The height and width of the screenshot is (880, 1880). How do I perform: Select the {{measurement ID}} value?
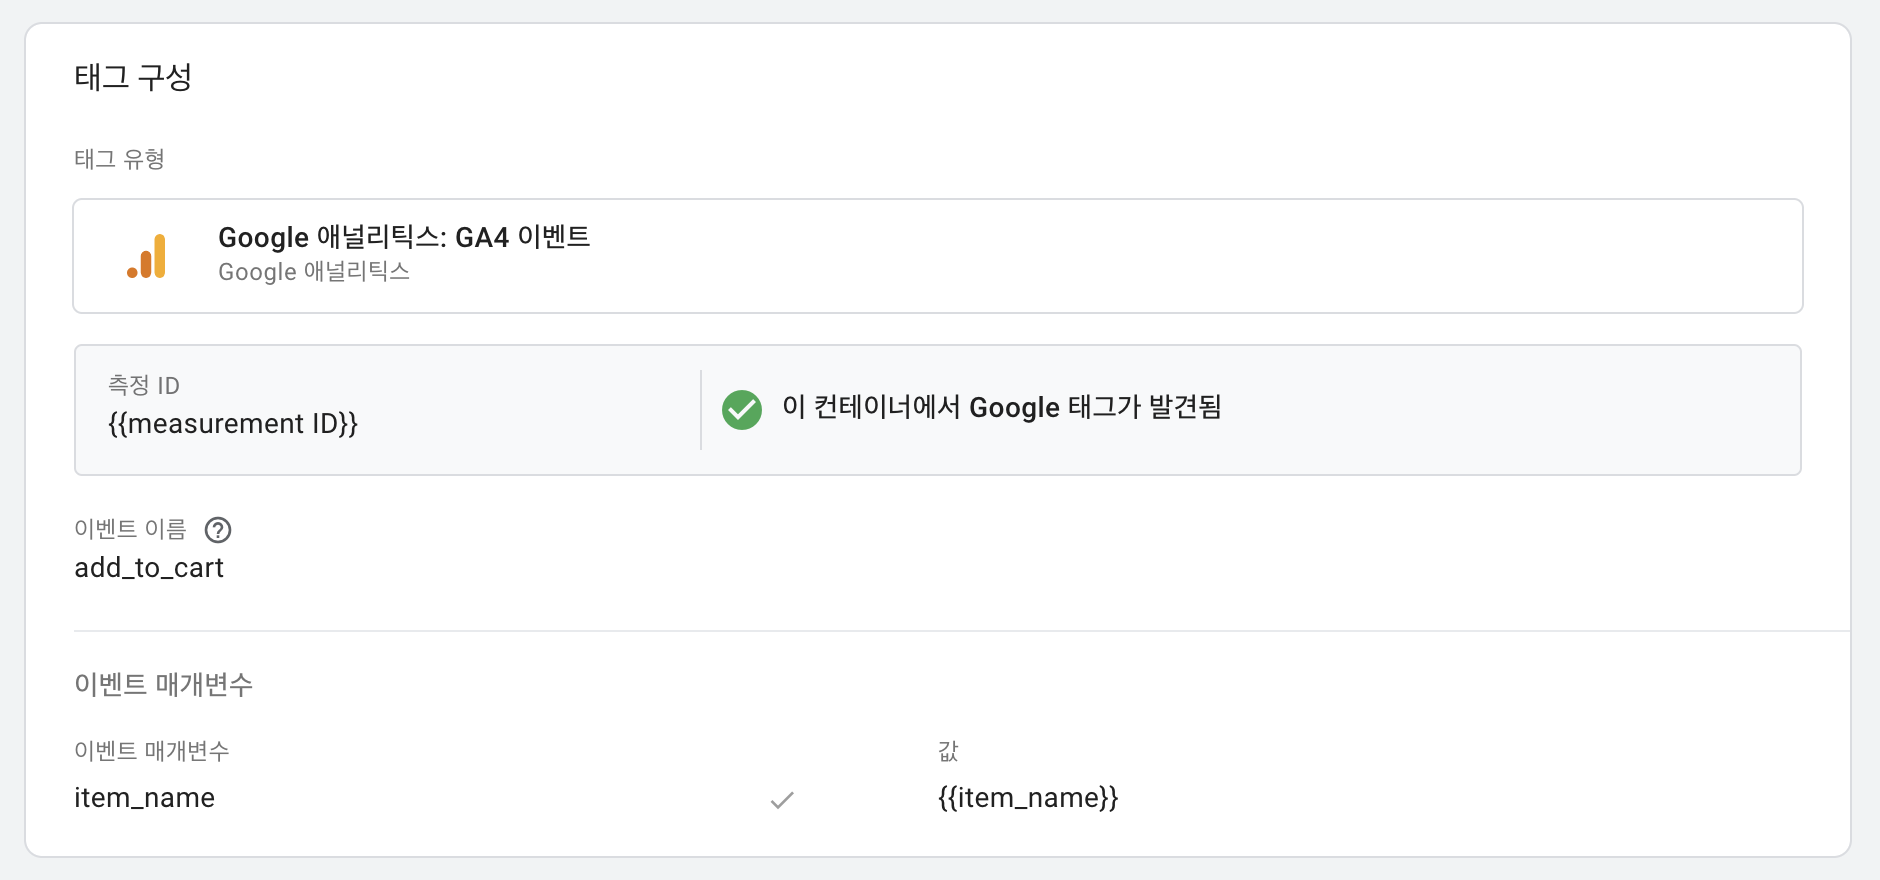[233, 424]
